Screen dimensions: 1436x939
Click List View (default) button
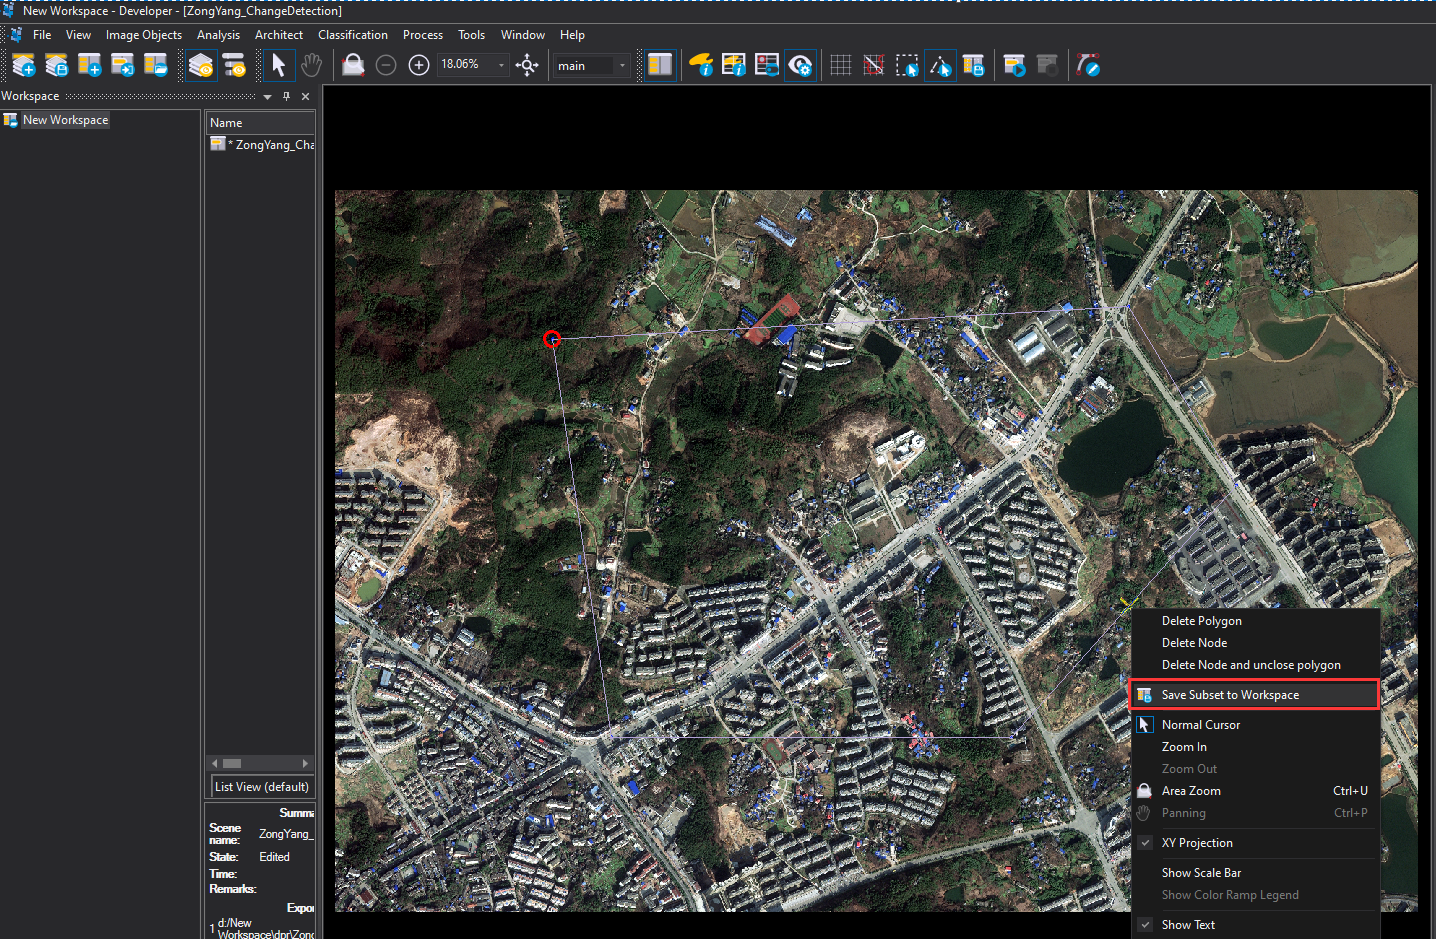262,787
